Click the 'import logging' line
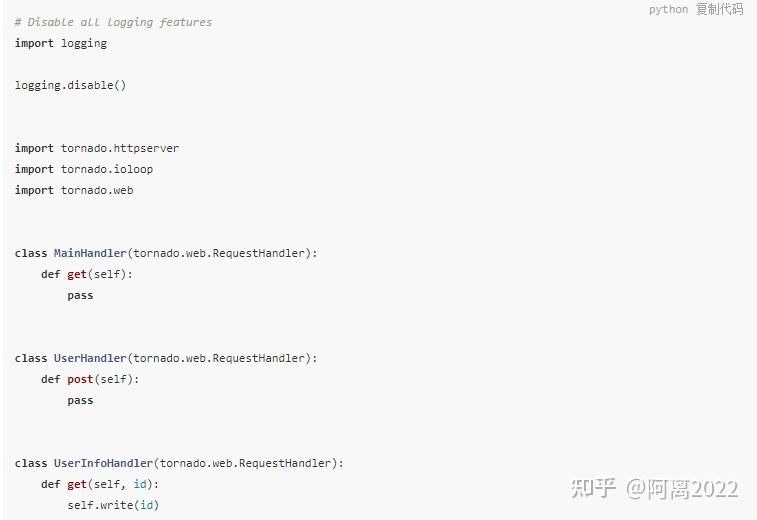Screen dimensions: 757x520 click(61, 43)
